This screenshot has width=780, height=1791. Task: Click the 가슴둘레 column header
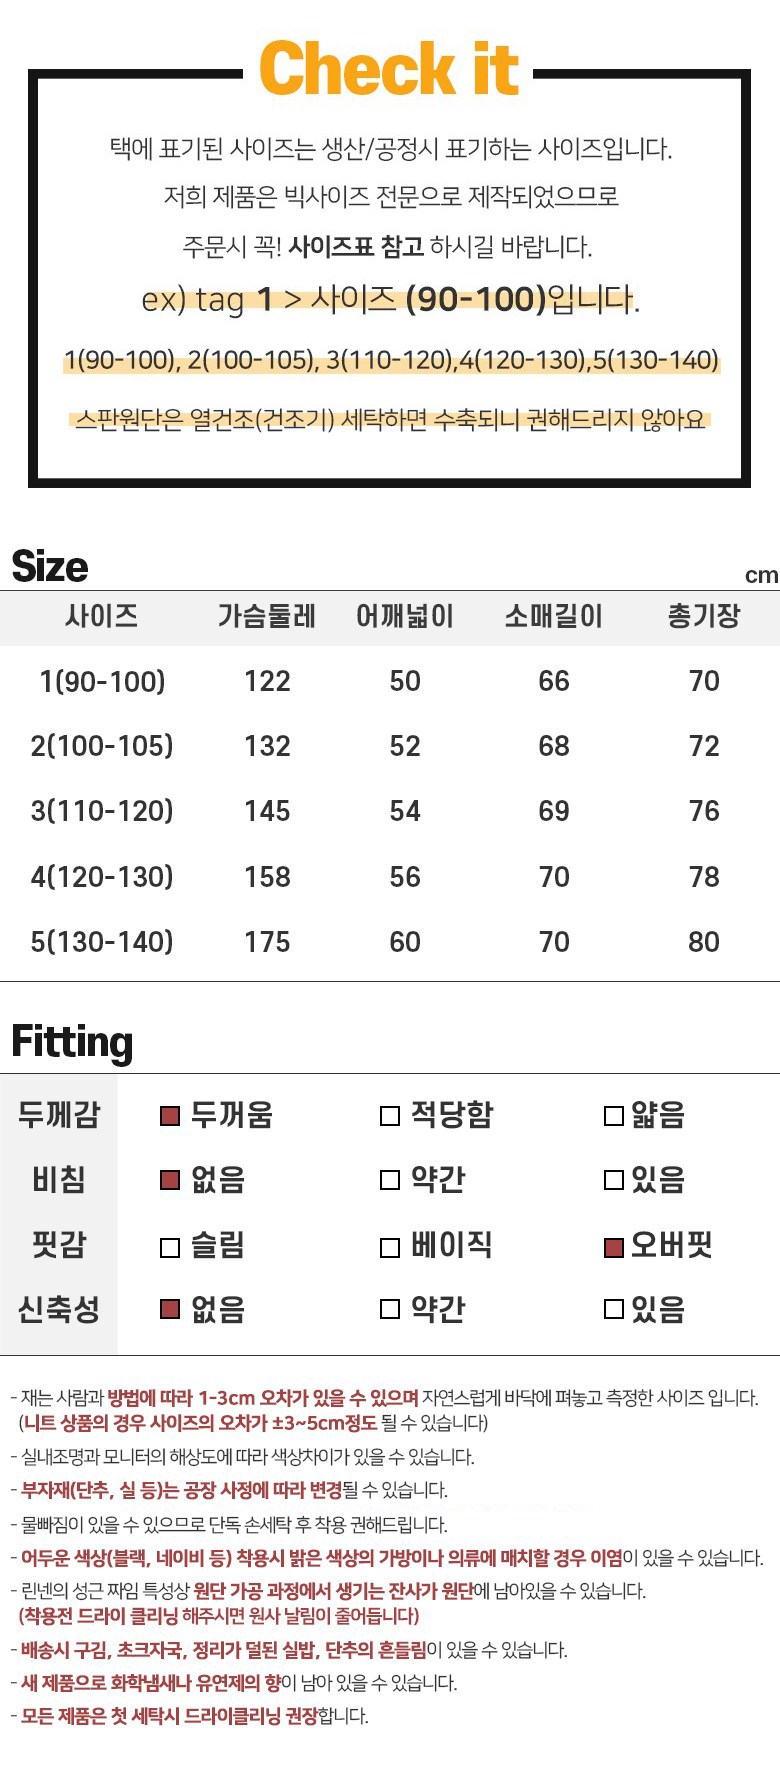coord(267,616)
